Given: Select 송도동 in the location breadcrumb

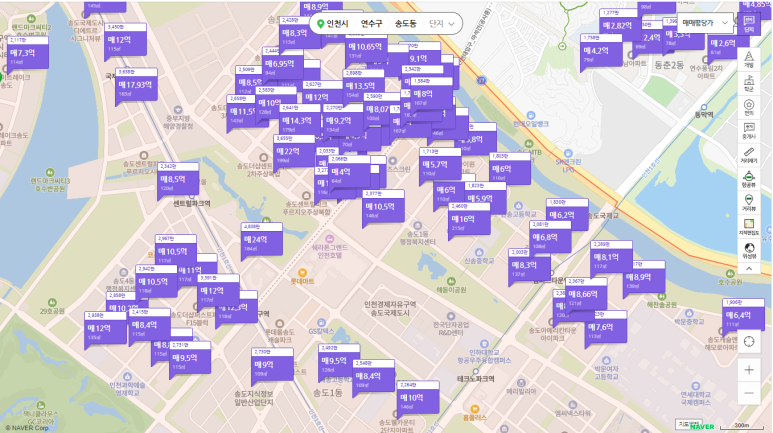Looking at the screenshot, I should point(405,24).
